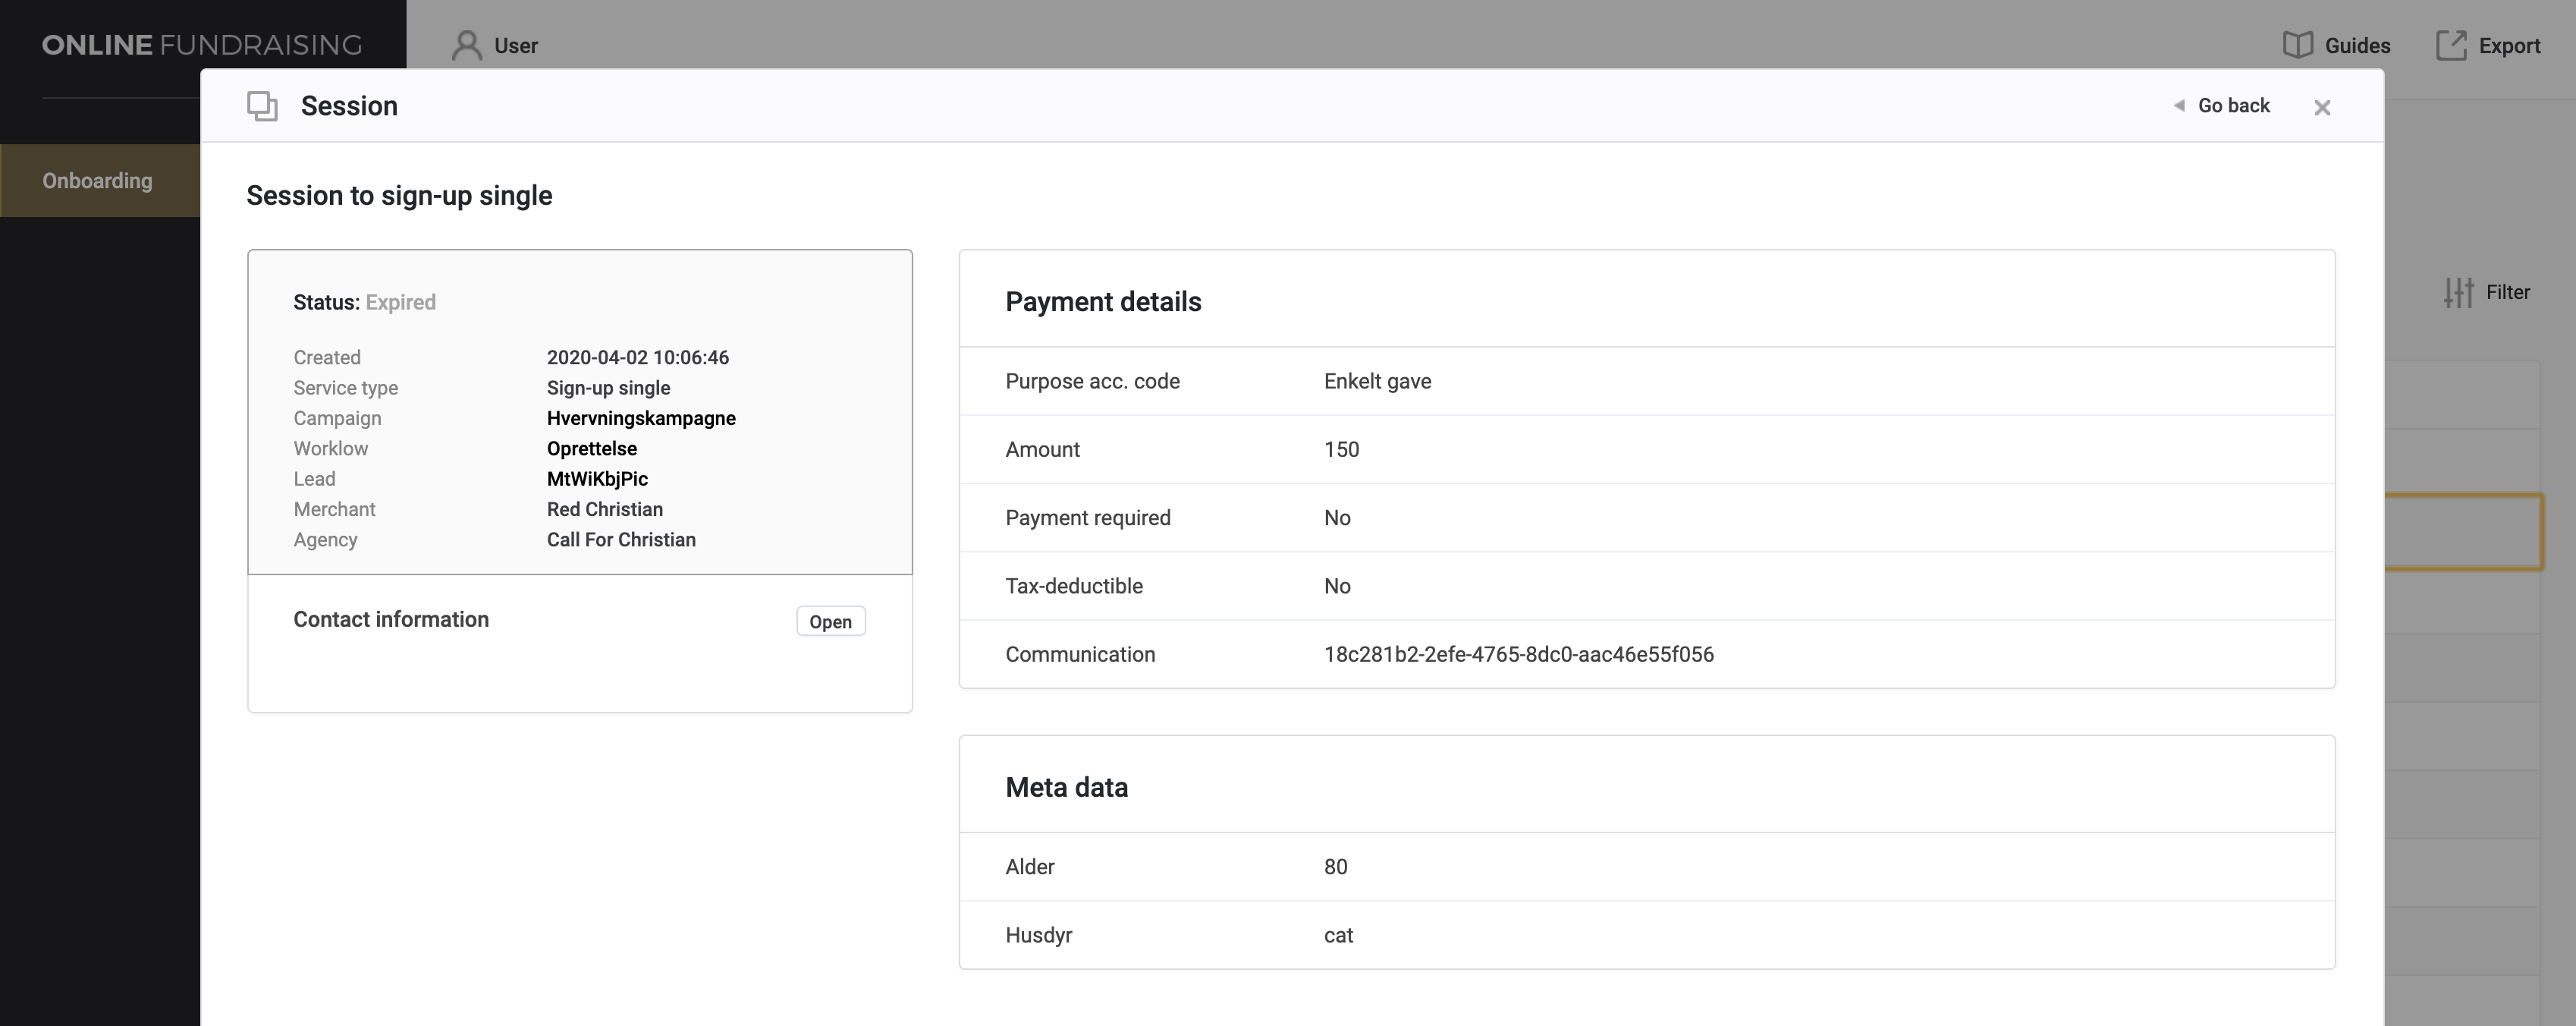Click the Go back arrow icon
The width and height of the screenshot is (2576, 1026).
pos(2178,105)
